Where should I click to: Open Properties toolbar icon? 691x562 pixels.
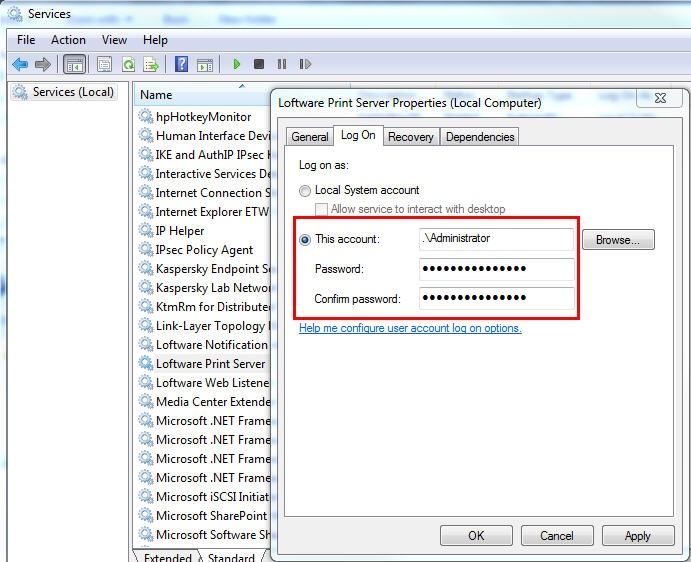104,65
